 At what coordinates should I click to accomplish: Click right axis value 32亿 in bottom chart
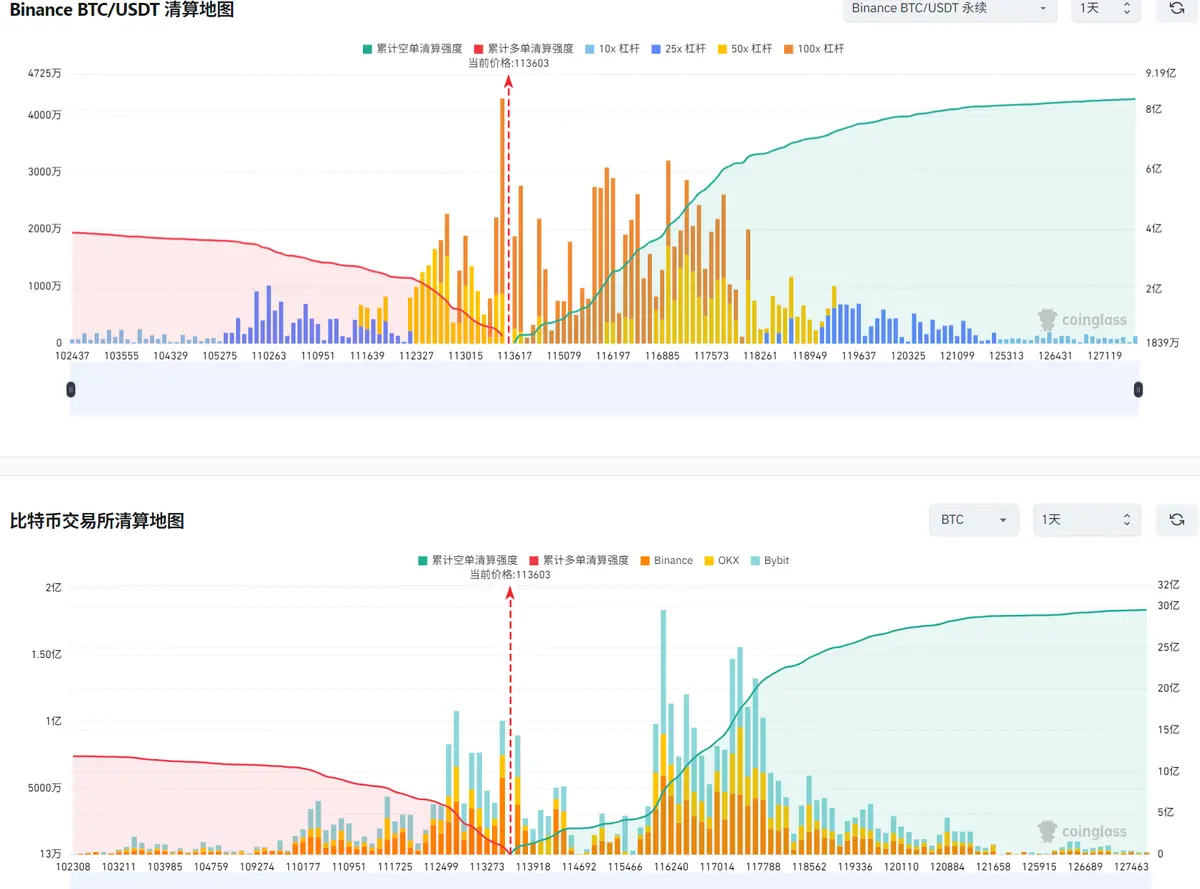(x=1168, y=585)
